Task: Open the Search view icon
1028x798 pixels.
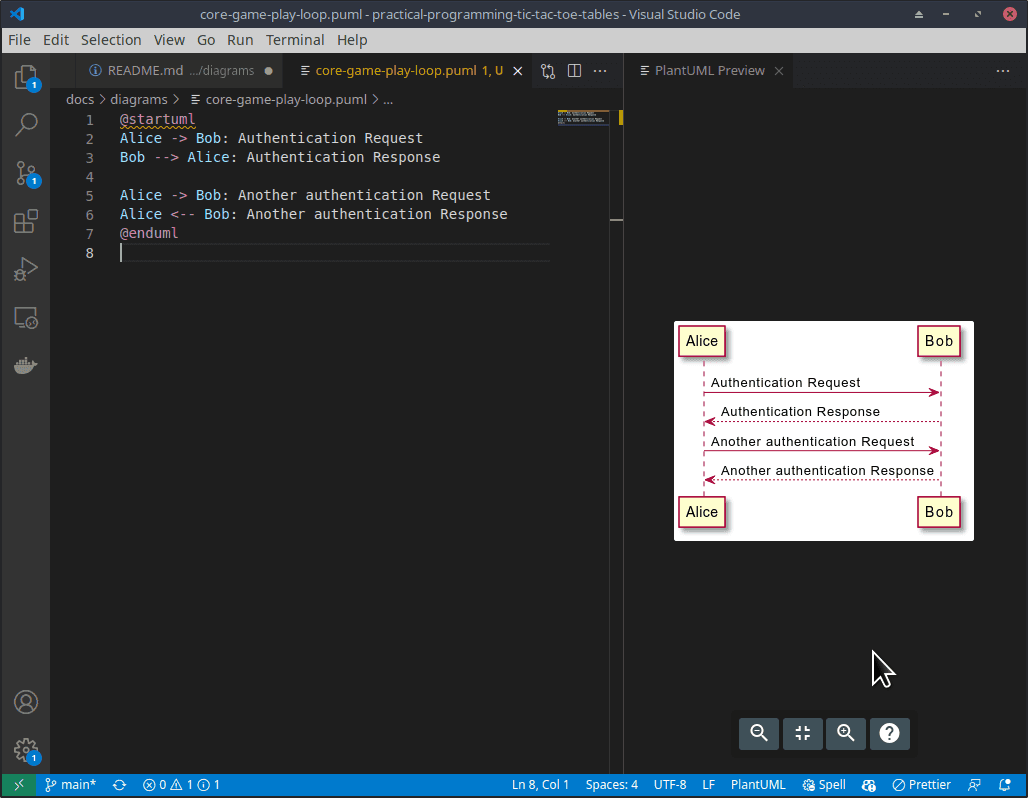Action: click(26, 125)
